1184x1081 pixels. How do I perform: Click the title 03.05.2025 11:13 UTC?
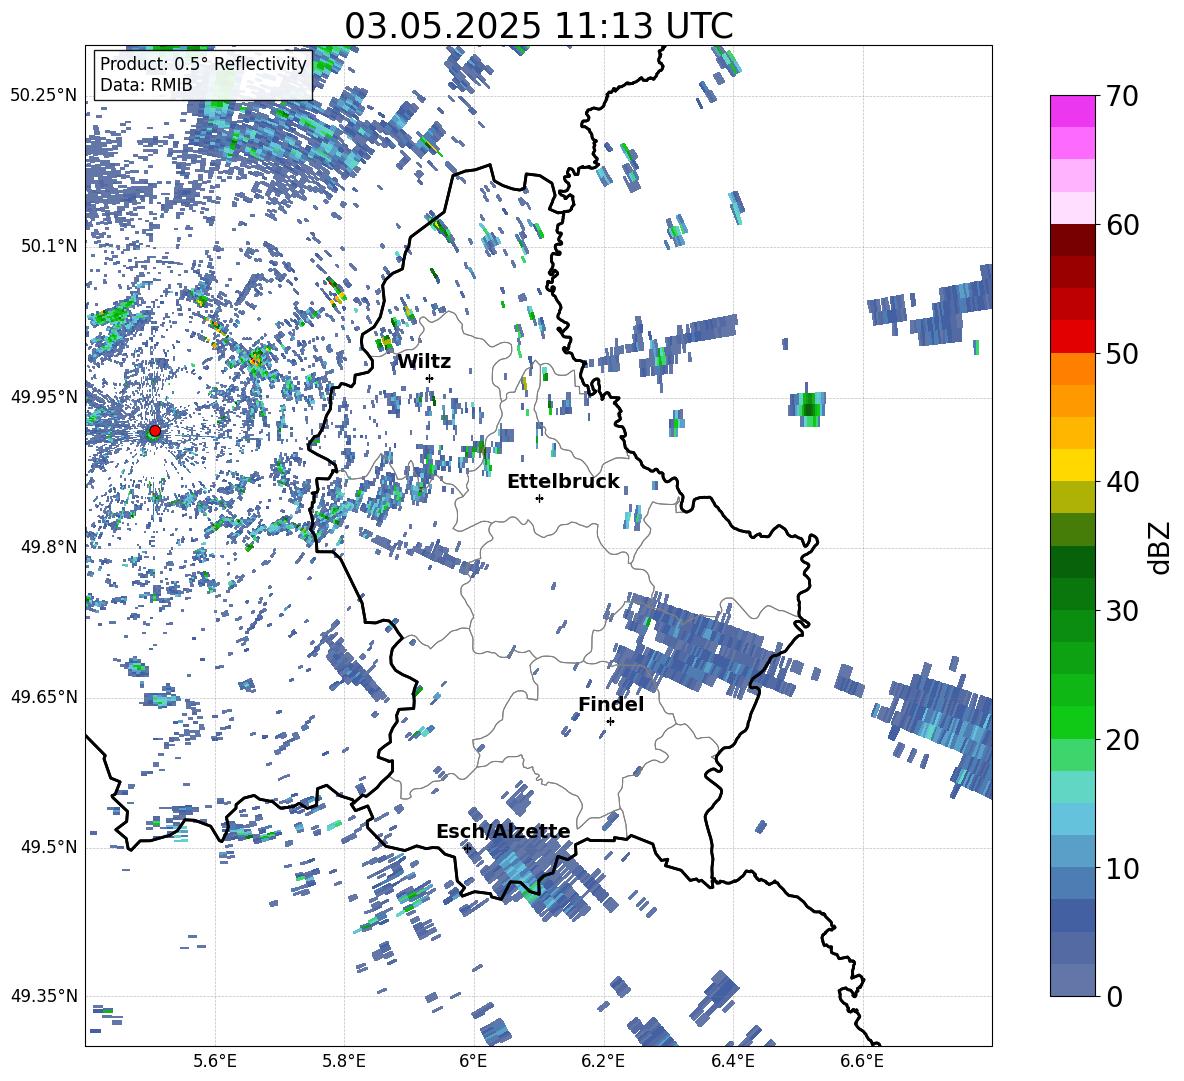[x=539, y=26]
